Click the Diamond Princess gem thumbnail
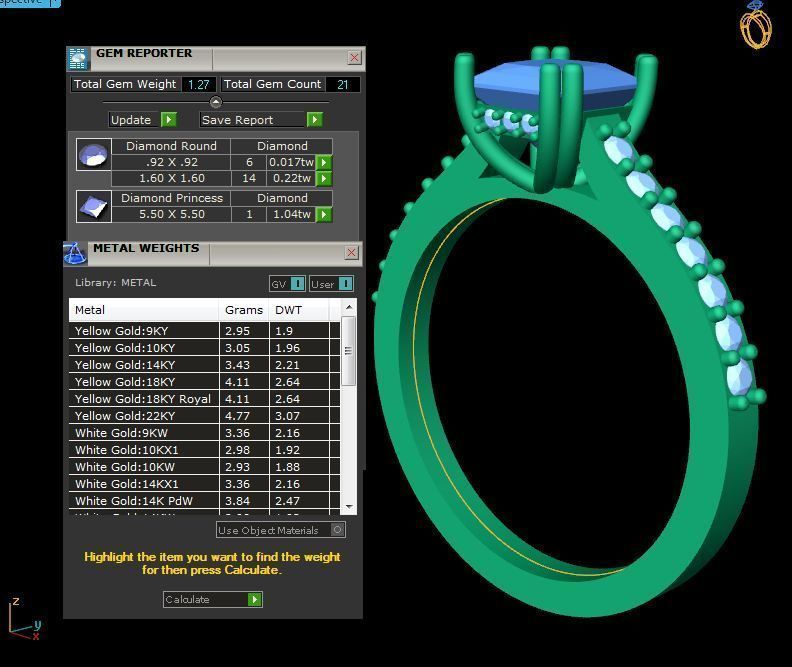 93,206
